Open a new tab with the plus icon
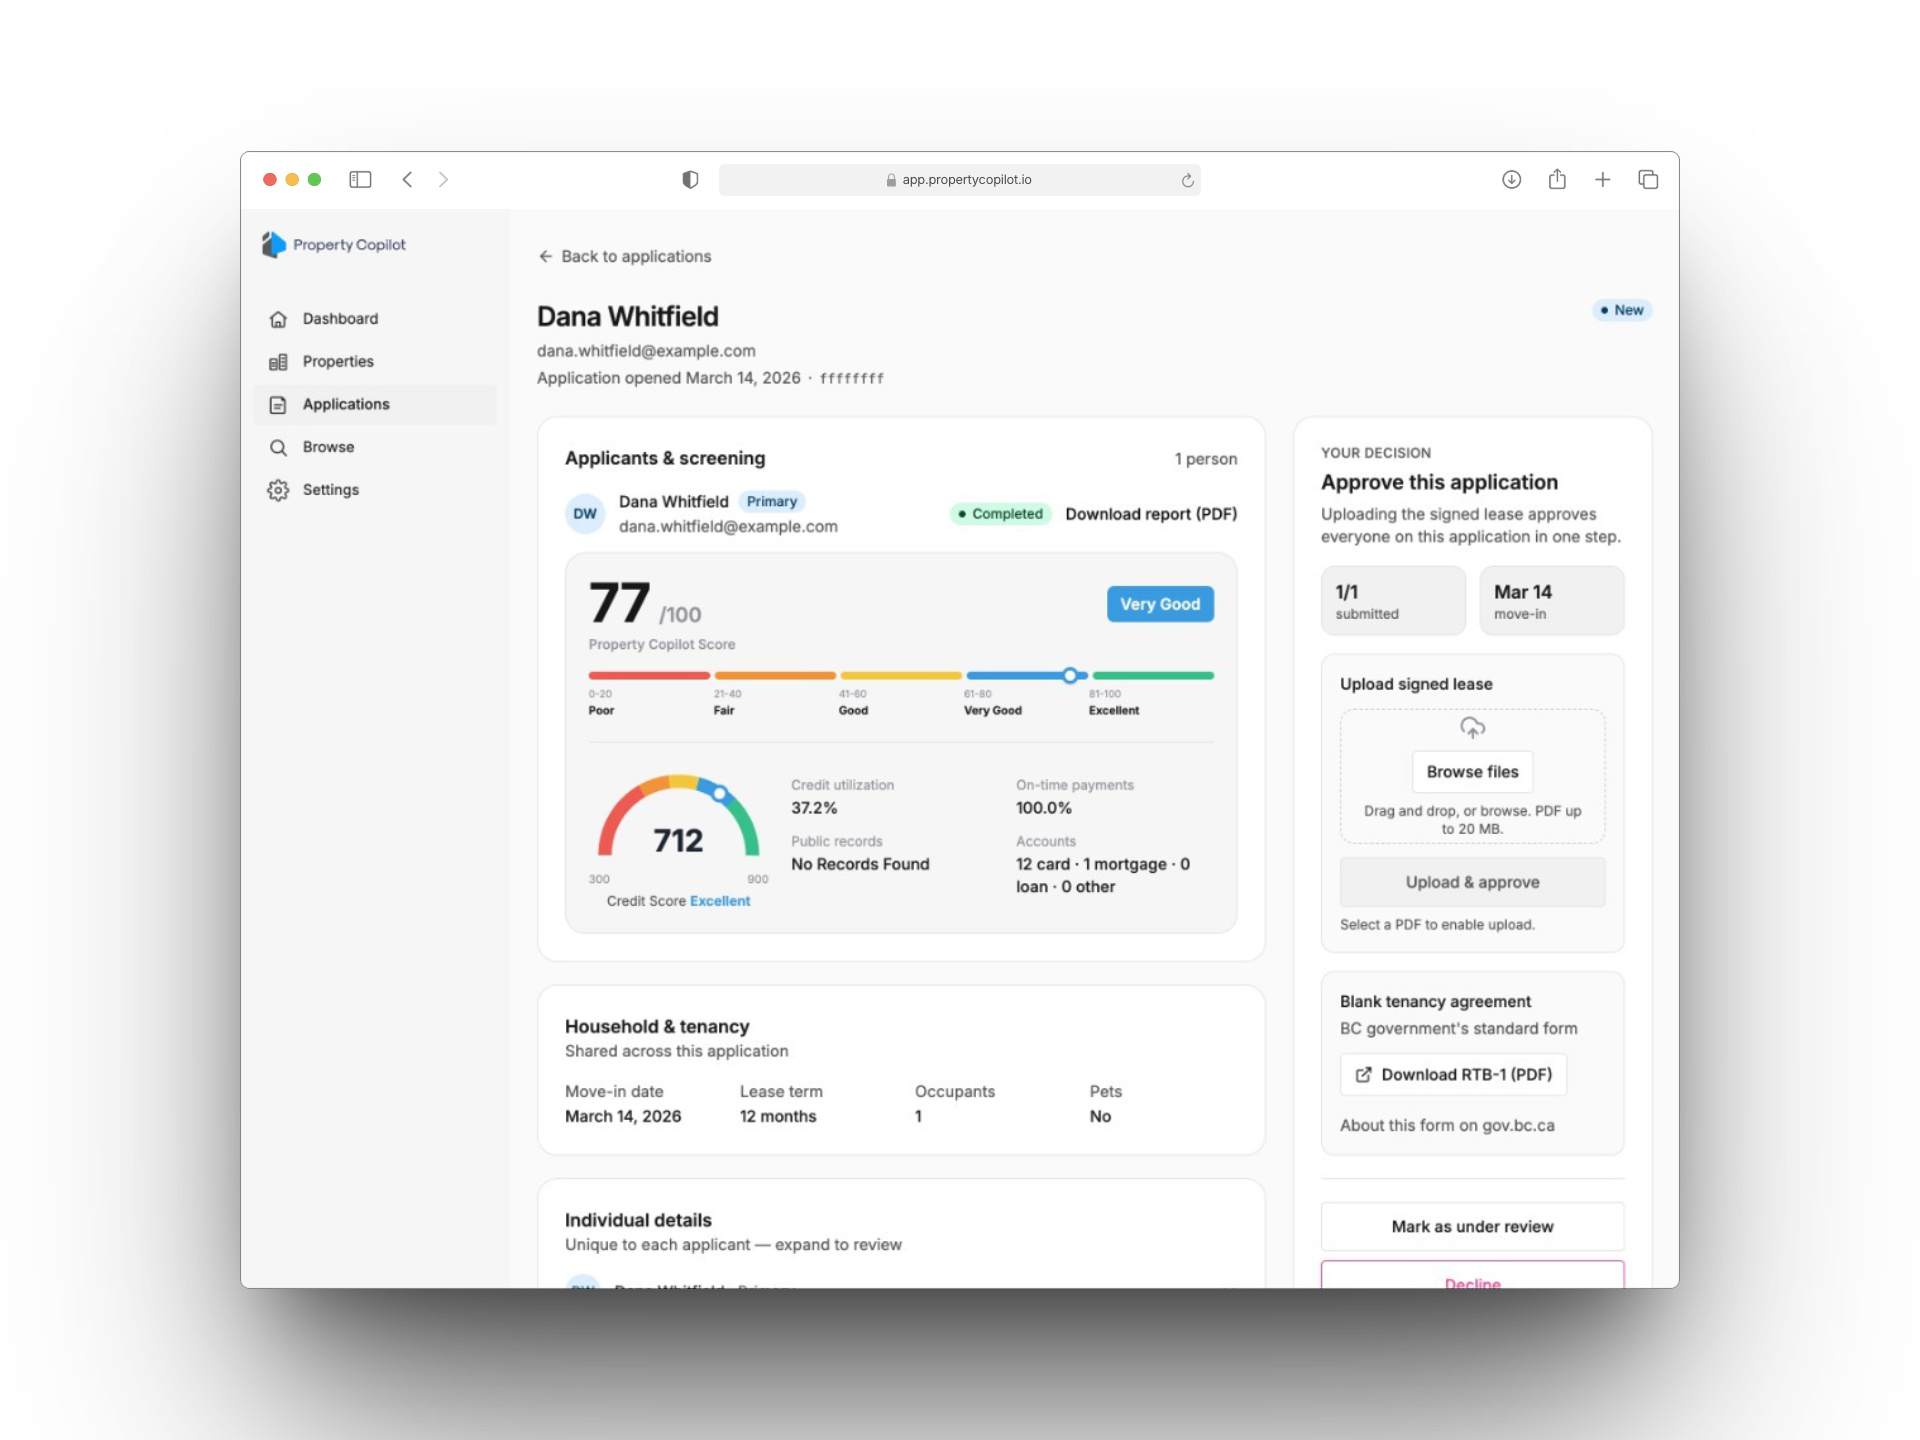 click(x=1603, y=180)
